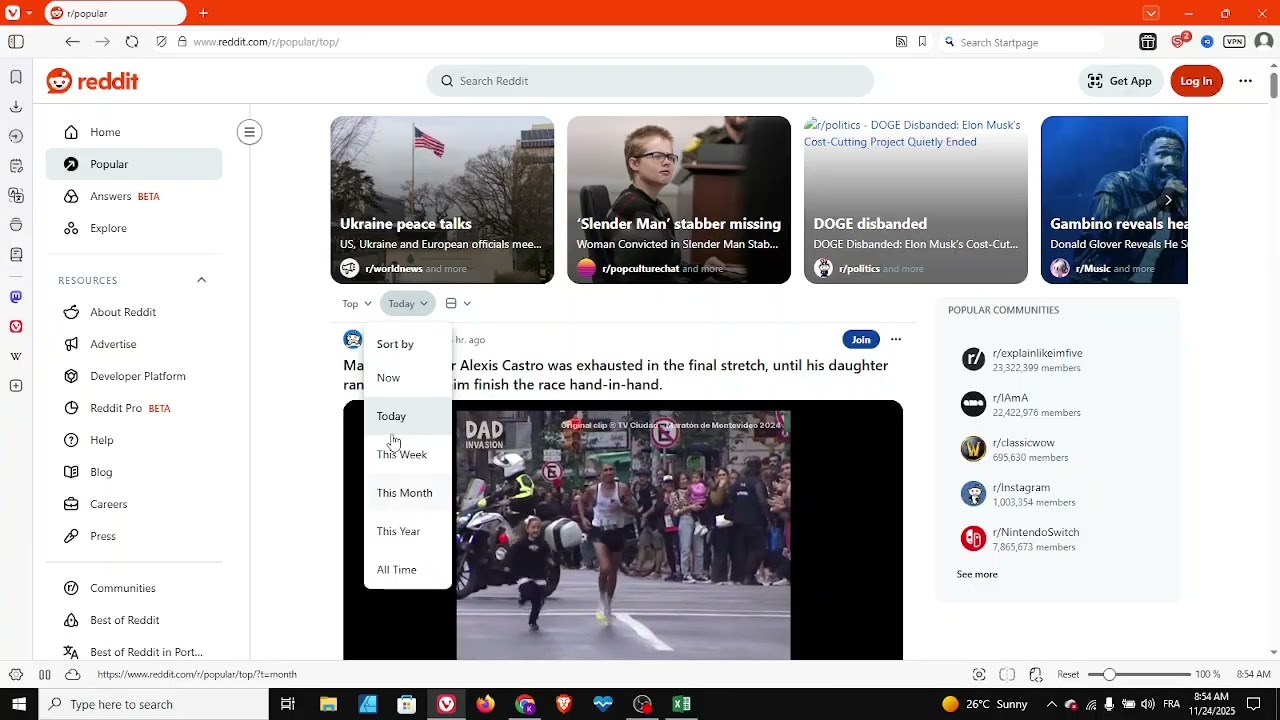This screenshot has height=720, width=1280.
Task: Focus the Search Reddit field
Action: pos(650,81)
